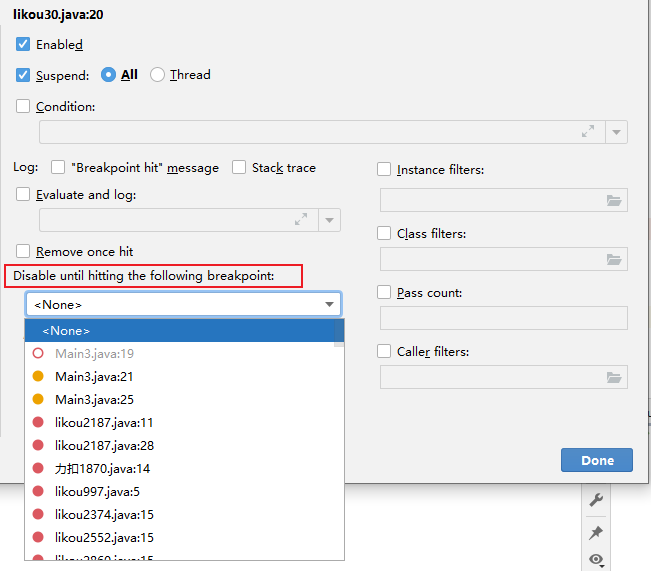Screen dimensions: 651x571
Task: Select the Thread suspend radio button
Action: (x=157, y=74)
